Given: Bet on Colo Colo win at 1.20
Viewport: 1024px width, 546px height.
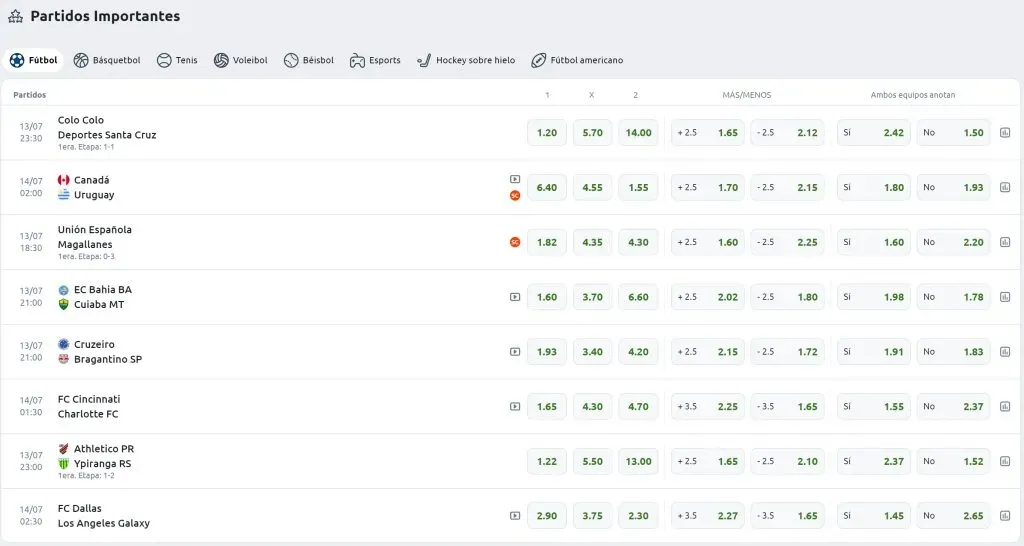Looking at the screenshot, I should pyautogui.click(x=547, y=133).
